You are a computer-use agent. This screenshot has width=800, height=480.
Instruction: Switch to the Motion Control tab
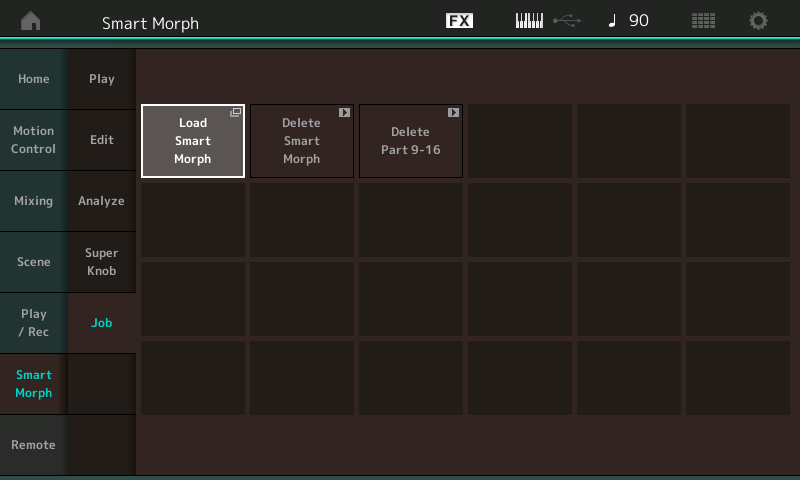(33, 140)
